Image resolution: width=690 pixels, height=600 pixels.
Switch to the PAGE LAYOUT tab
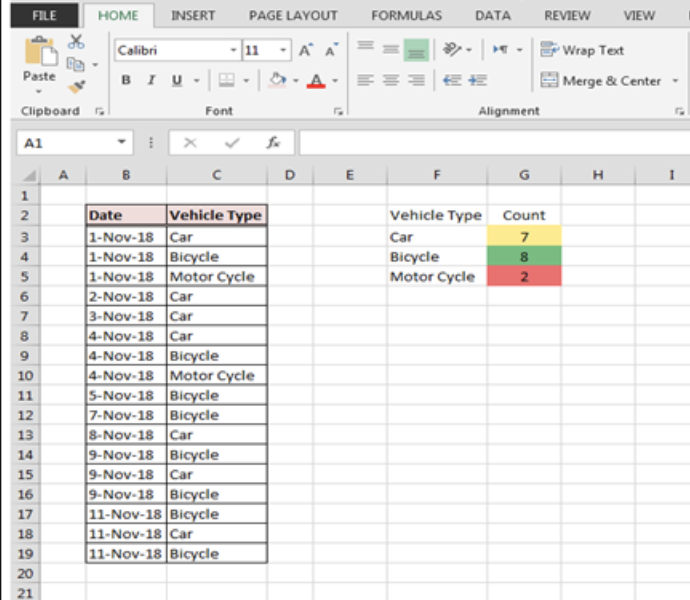point(293,16)
